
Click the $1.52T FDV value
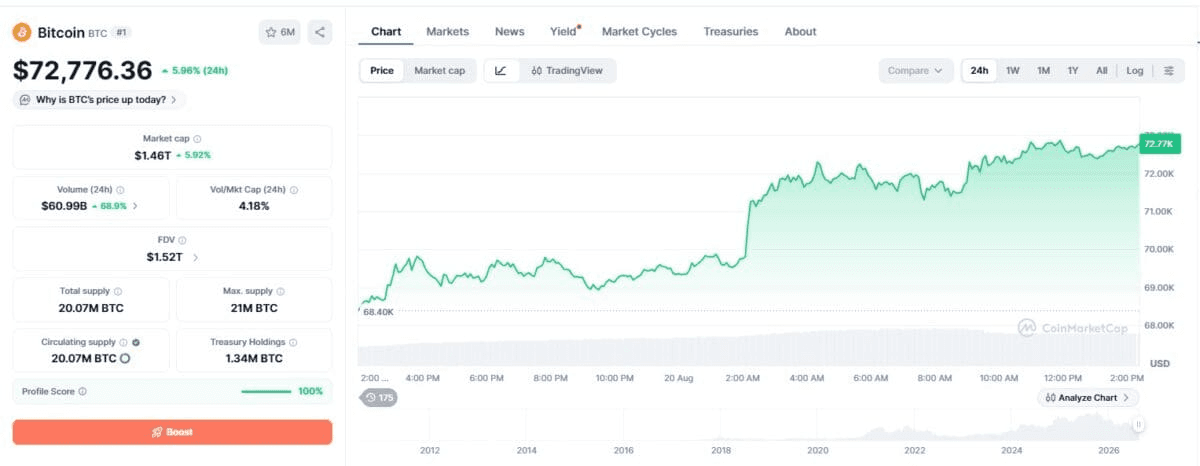[x=164, y=257]
